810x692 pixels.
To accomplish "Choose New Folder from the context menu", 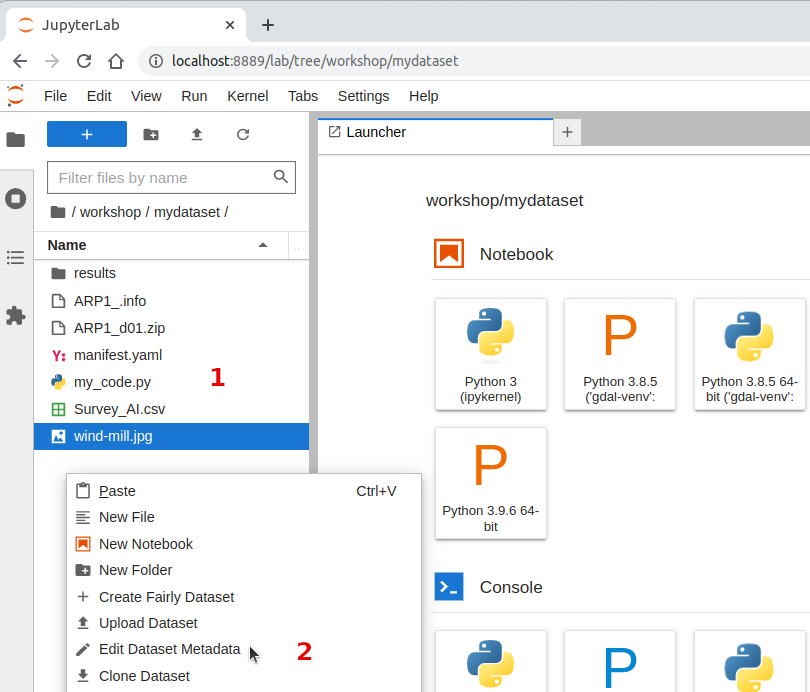I will click(x=244, y=570).
